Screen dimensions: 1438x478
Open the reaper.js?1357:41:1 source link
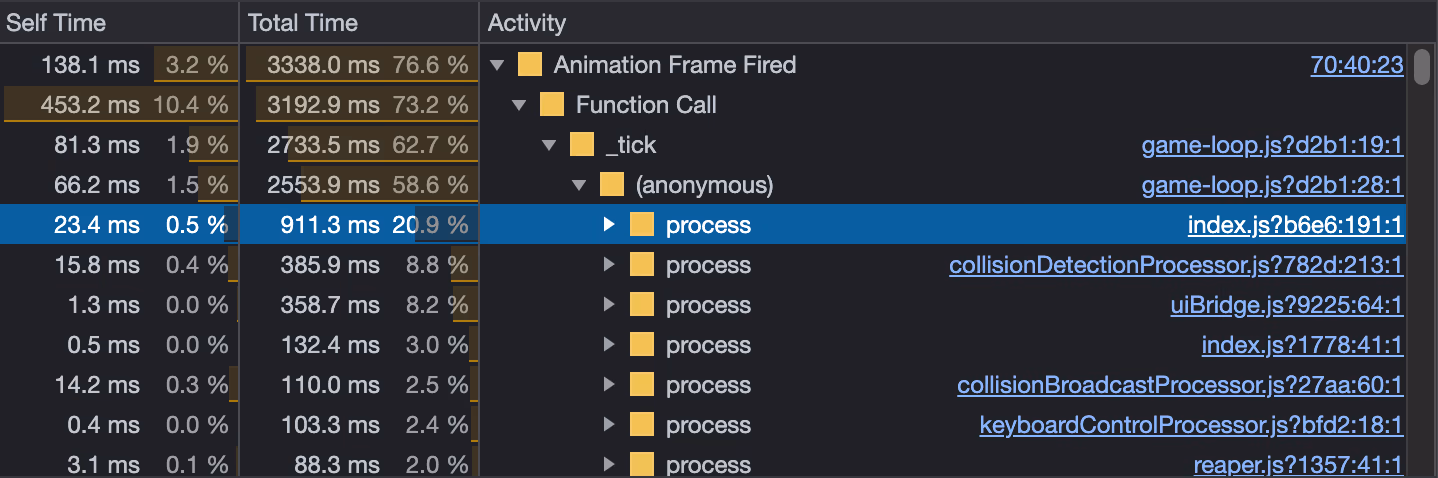coord(1298,466)
